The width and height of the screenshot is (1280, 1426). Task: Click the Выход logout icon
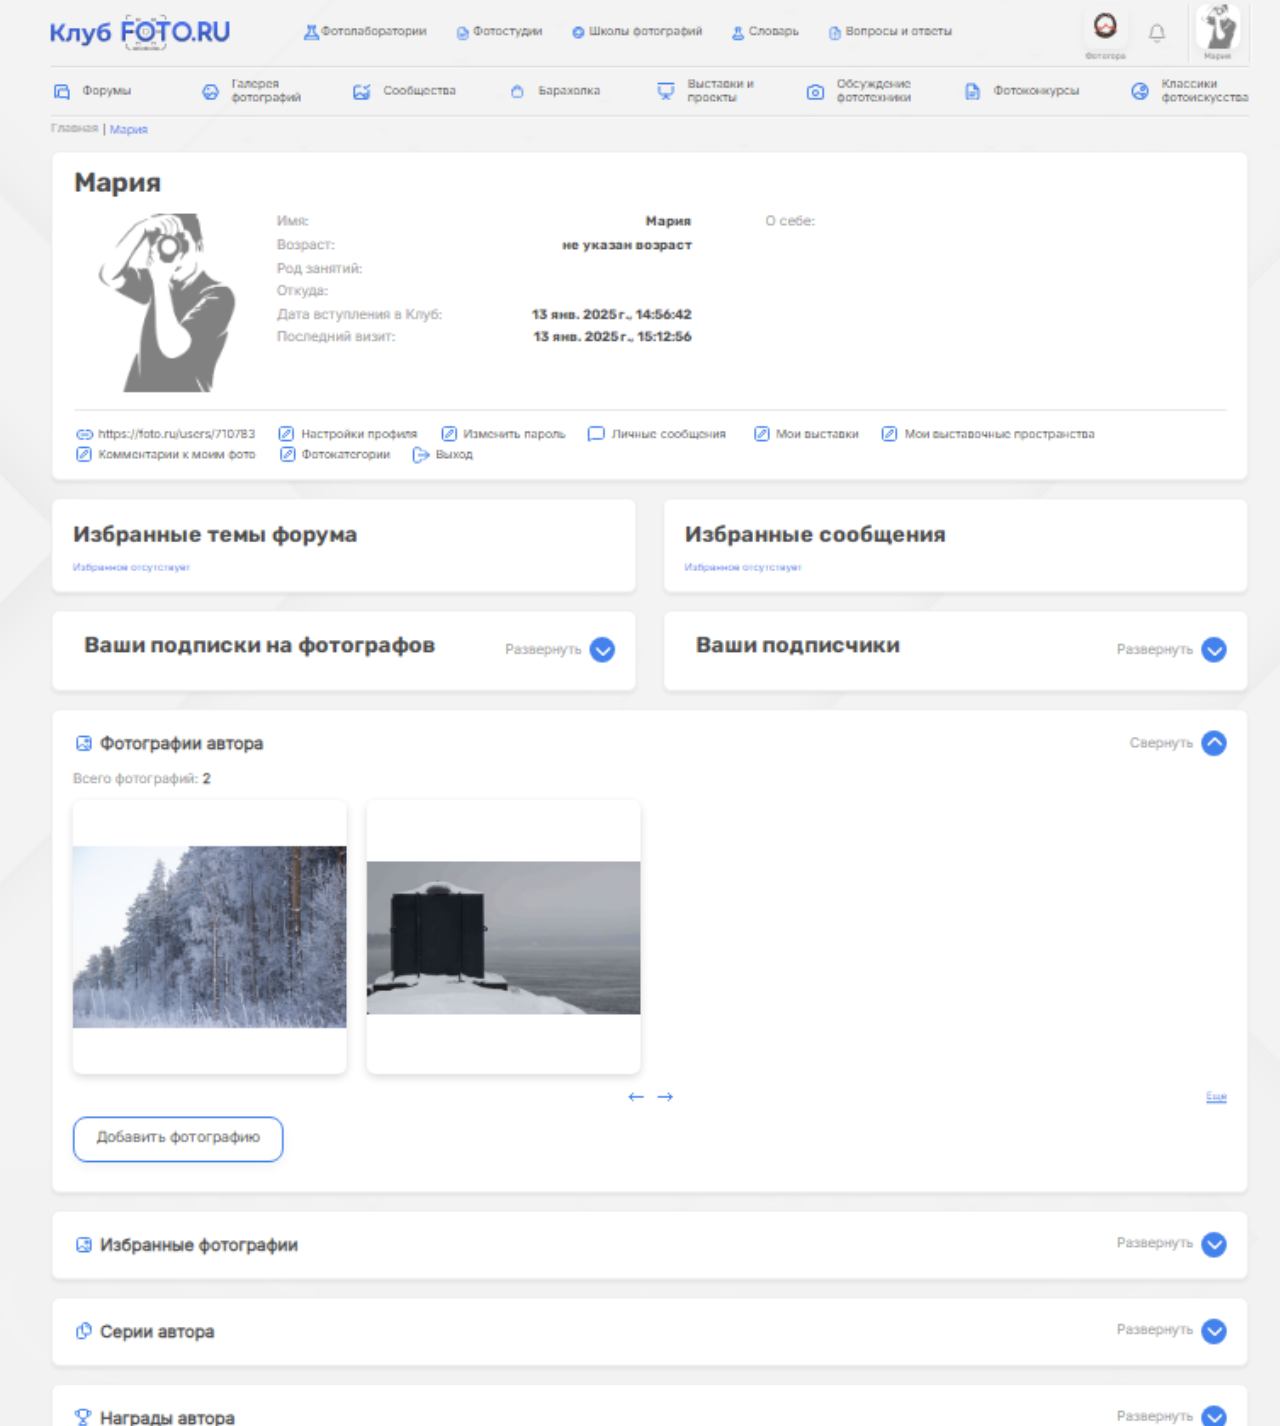(421, 455)
